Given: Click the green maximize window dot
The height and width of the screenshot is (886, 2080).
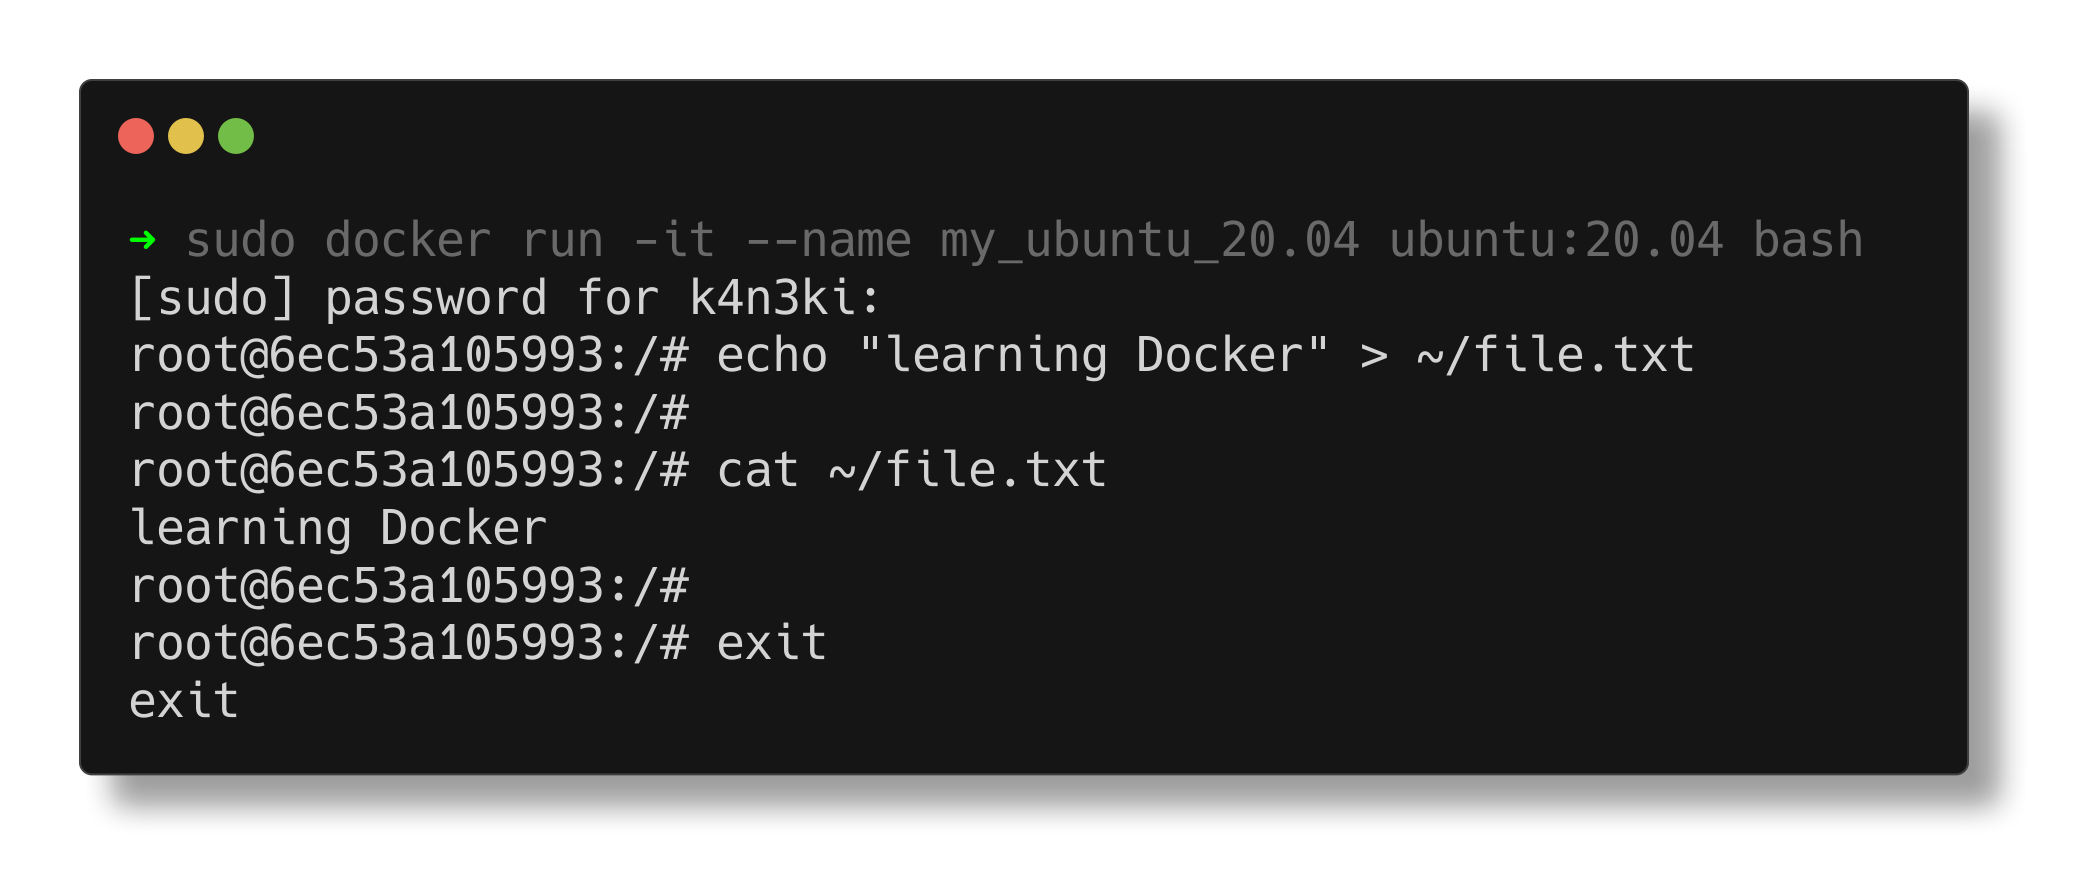Looking at the screenshot, I should [236, 136].
